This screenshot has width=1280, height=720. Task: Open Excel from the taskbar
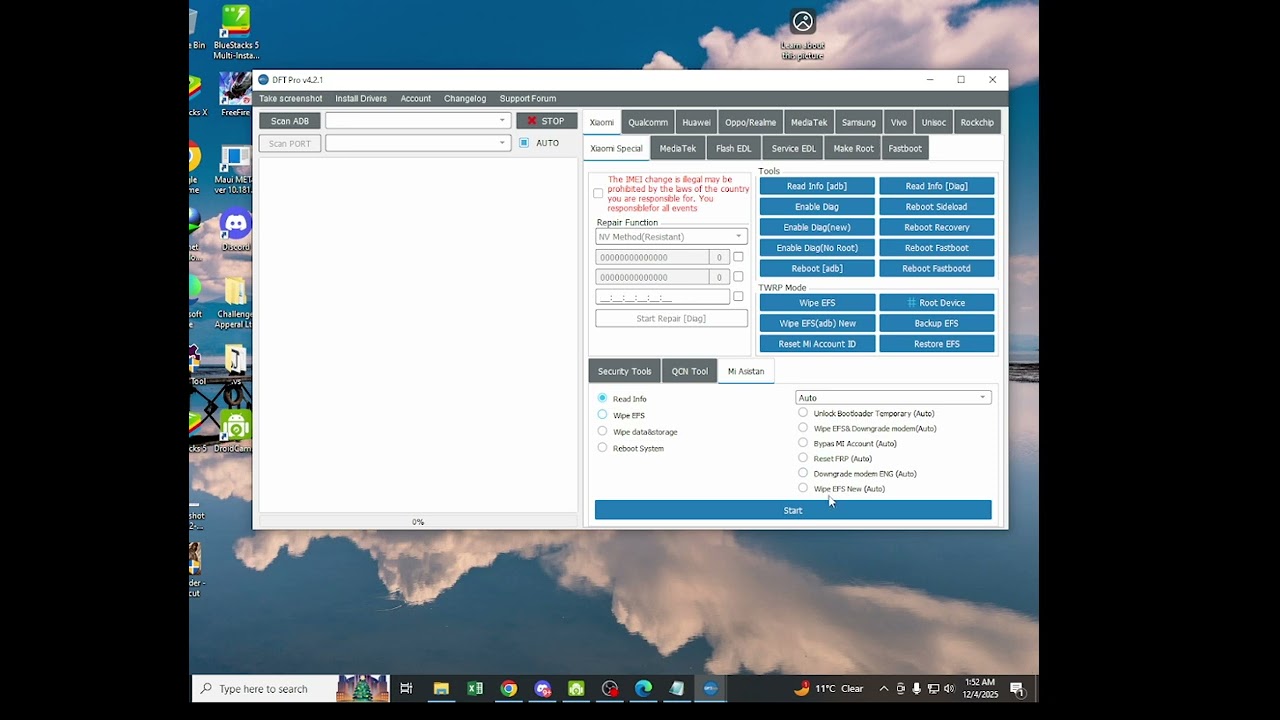coord(475,688)
